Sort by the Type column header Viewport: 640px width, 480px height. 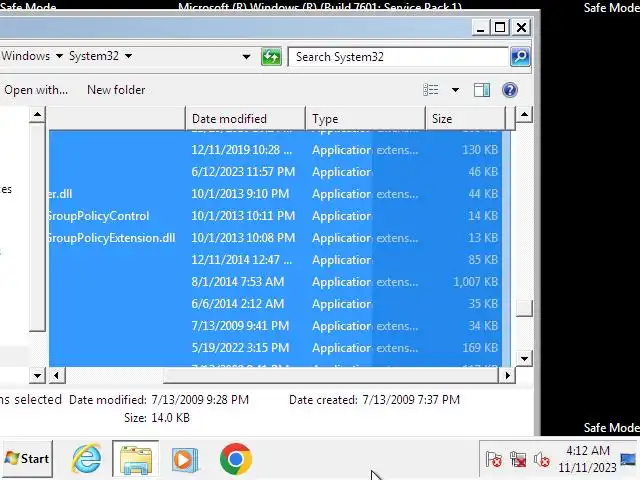point(365,119)
